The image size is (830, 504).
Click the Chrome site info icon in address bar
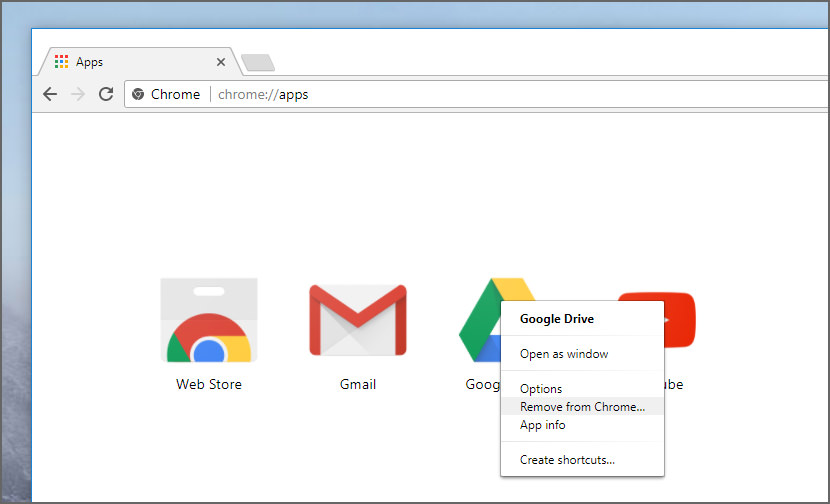[138, 94]
